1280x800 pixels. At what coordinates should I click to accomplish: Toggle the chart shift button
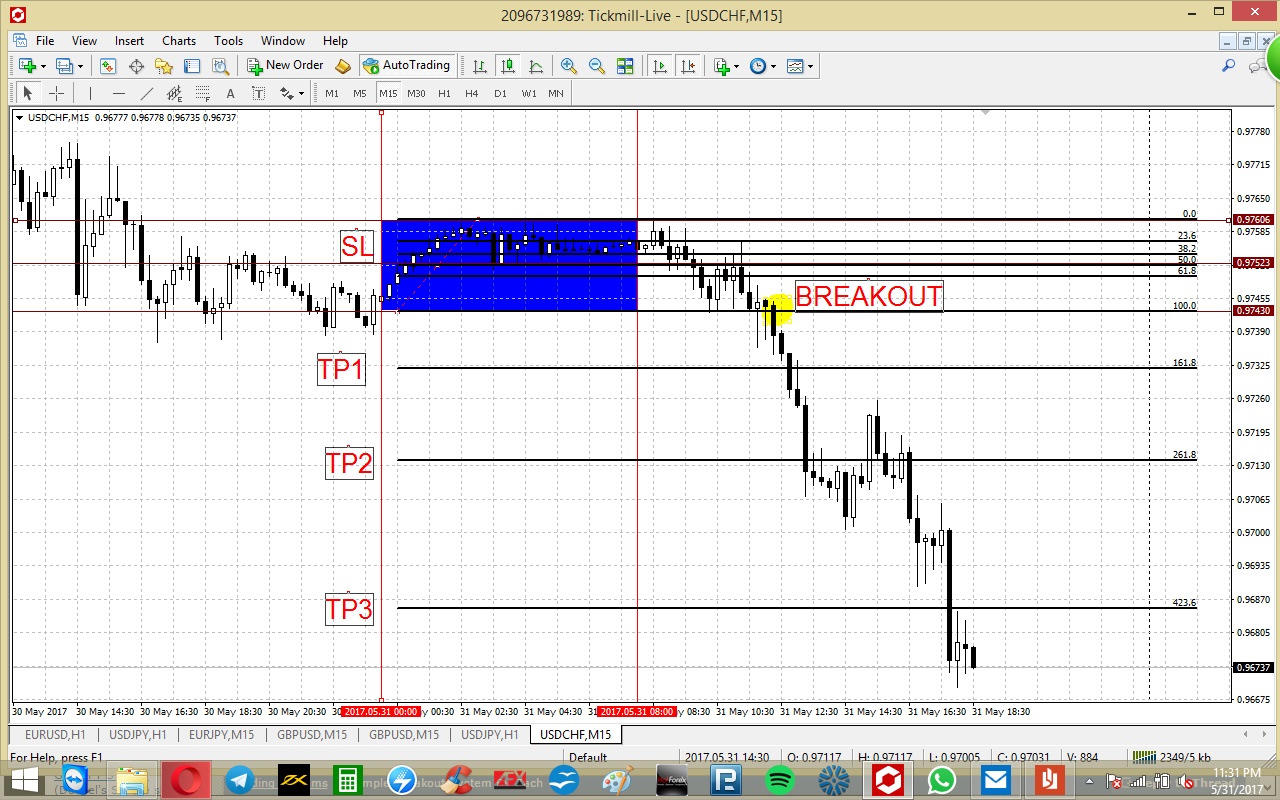pos(688,66)
